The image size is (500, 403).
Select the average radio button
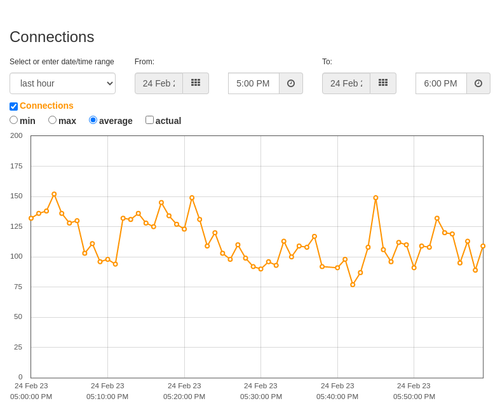coord(93,120)
